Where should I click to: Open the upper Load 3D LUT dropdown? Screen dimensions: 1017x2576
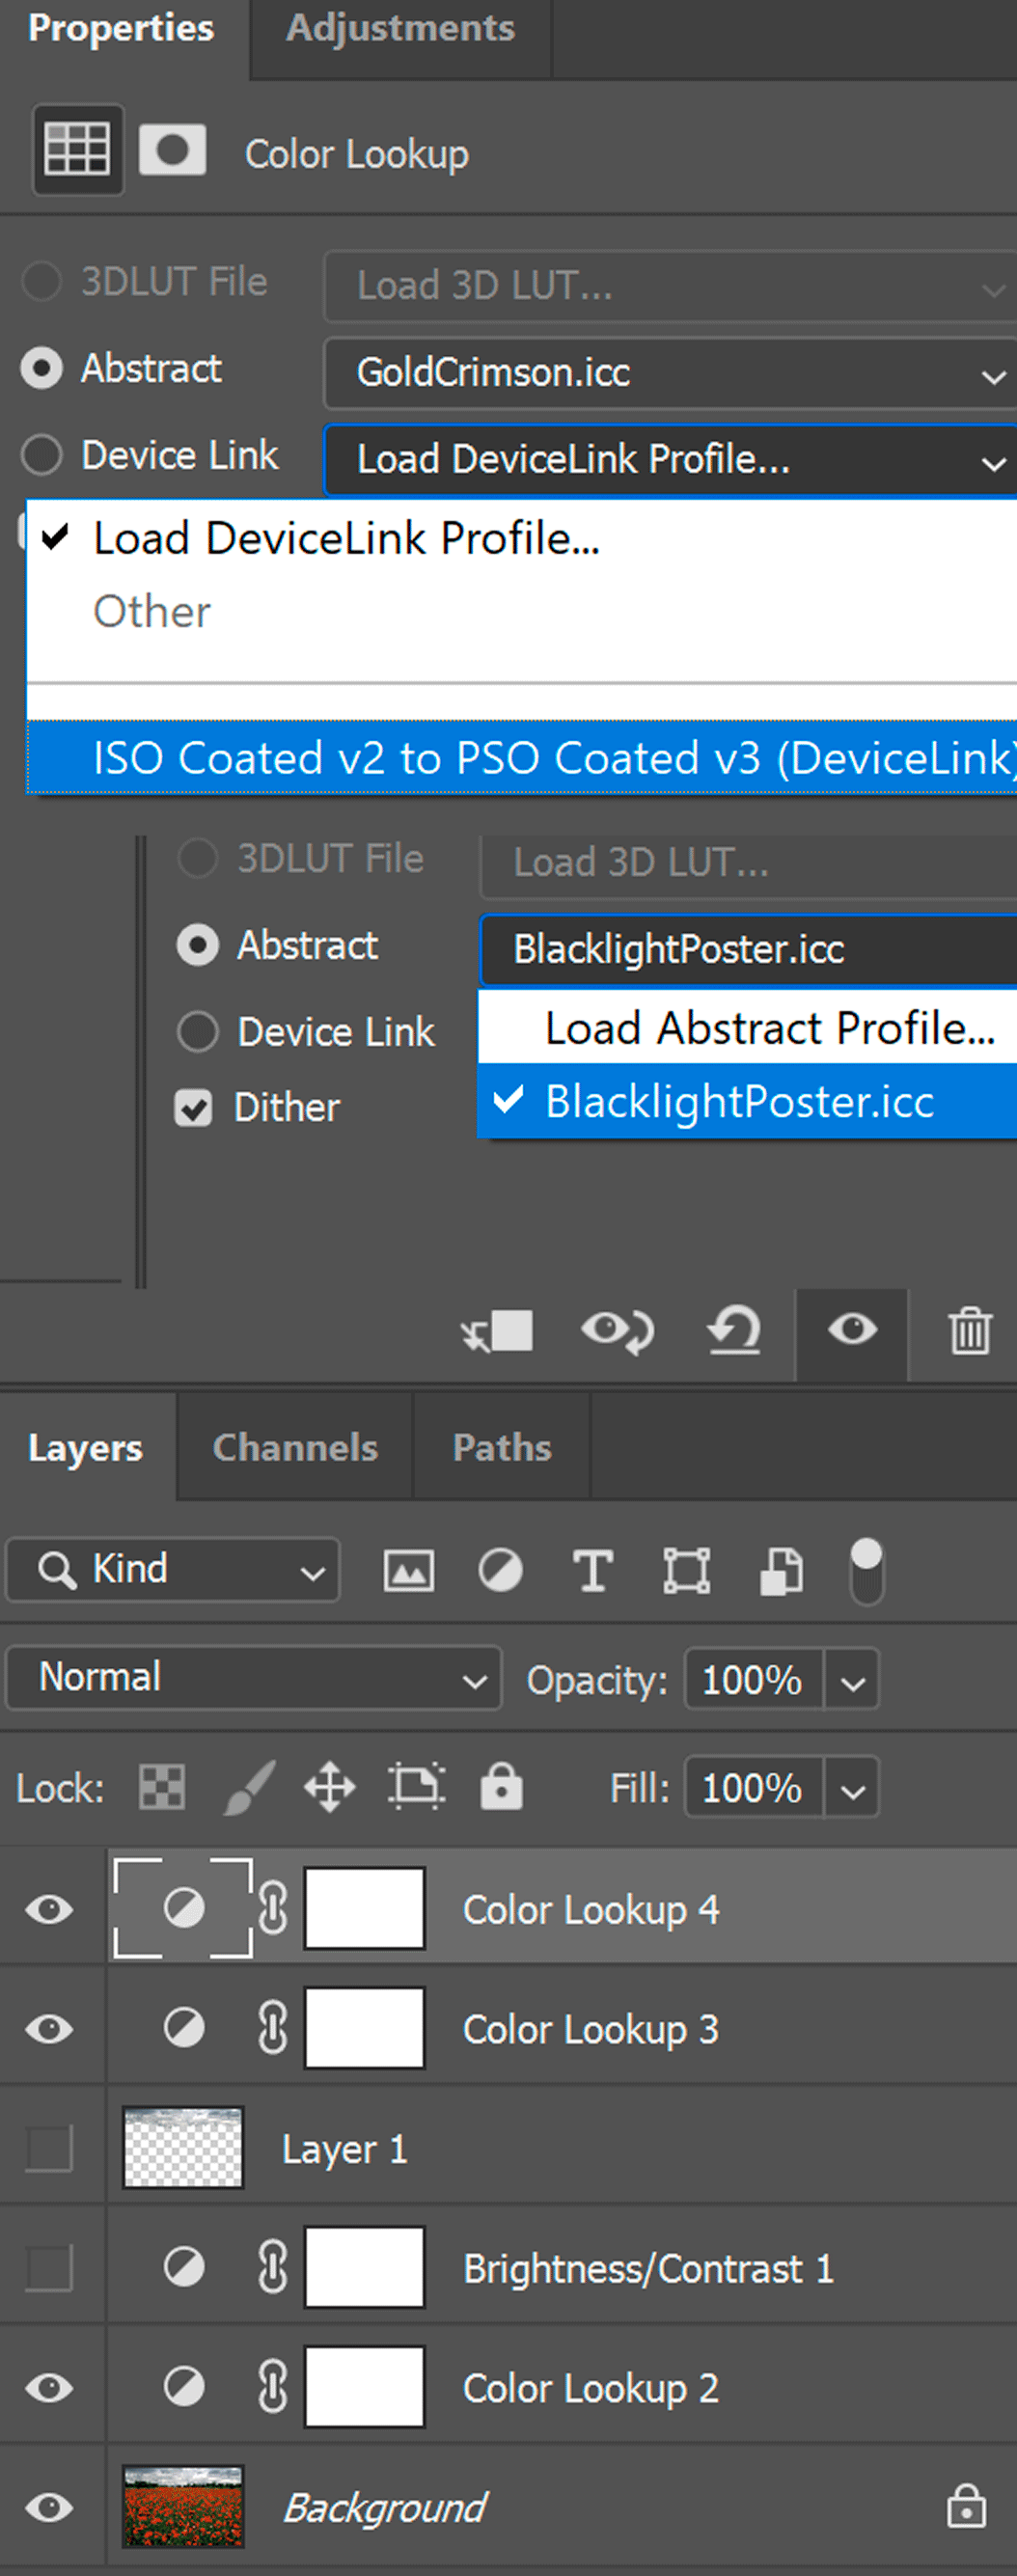click(x=670, y=286)
